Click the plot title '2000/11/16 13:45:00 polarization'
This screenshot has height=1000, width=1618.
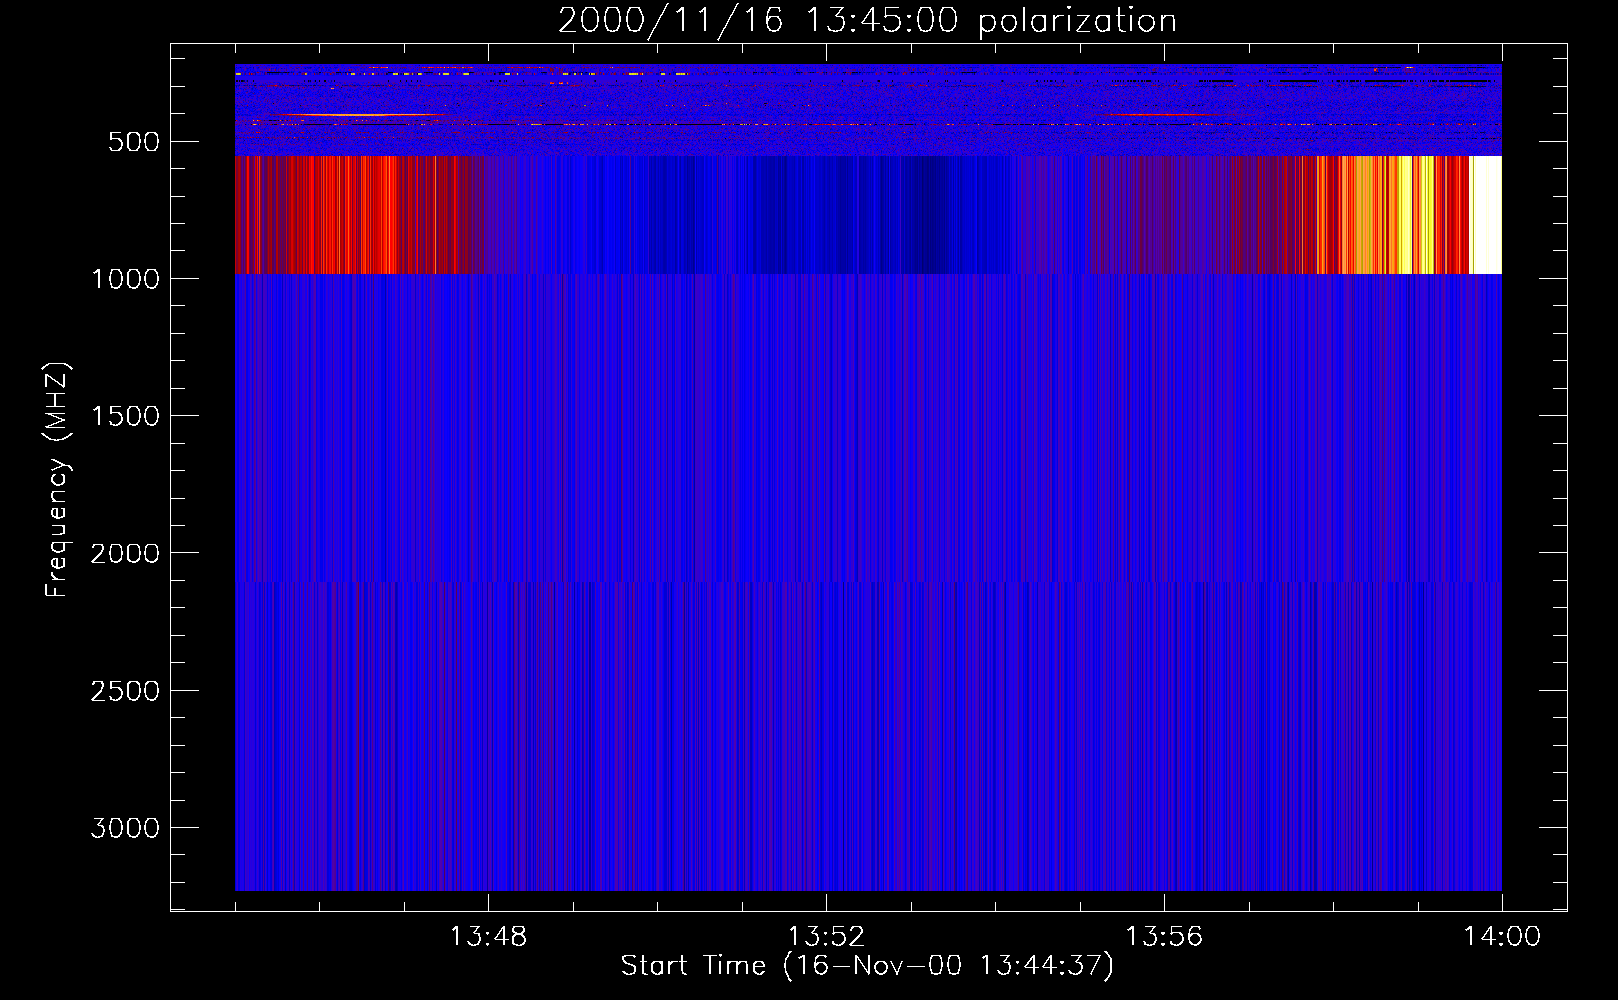click(867, 21)
